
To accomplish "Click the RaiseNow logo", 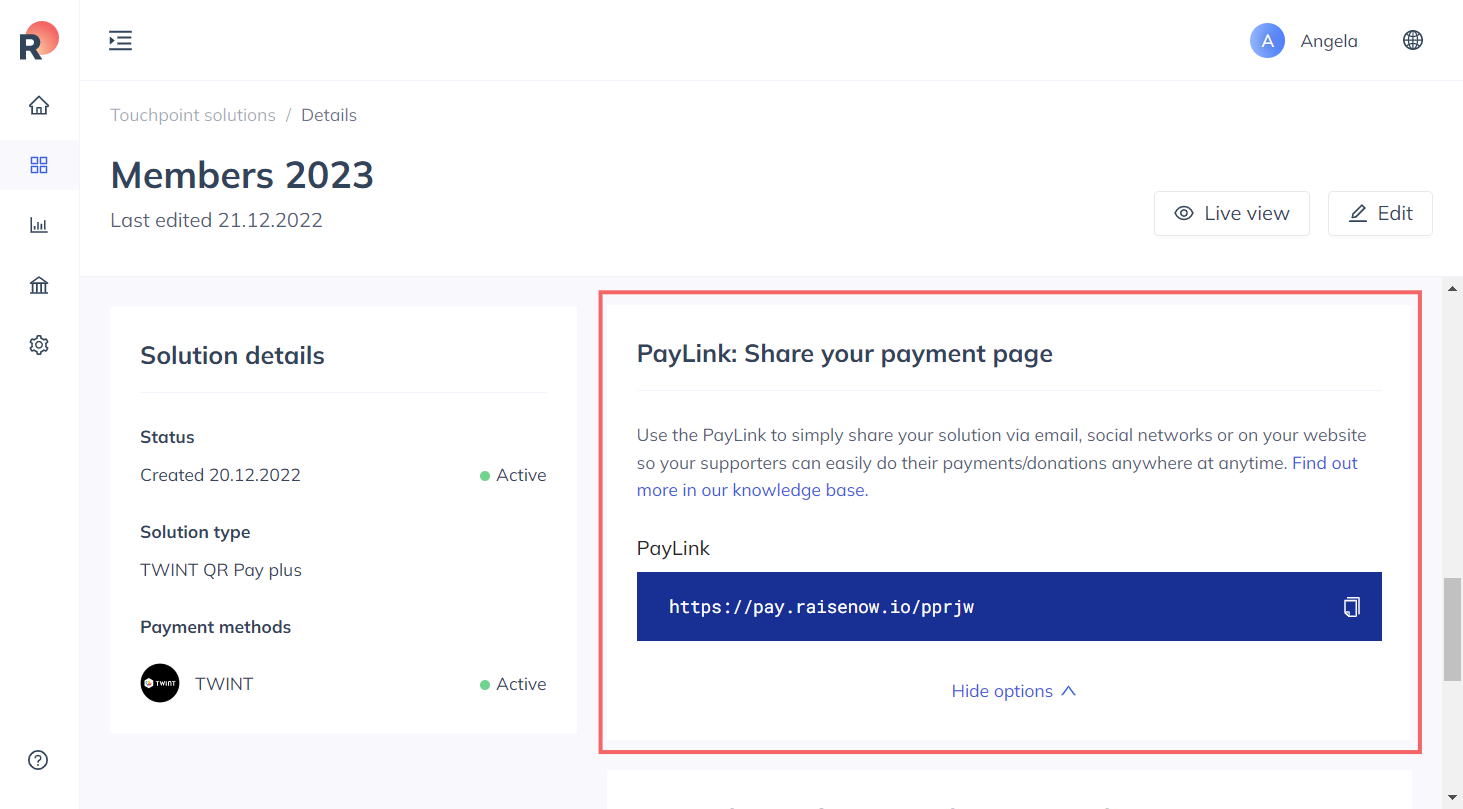I will (39, 40).
